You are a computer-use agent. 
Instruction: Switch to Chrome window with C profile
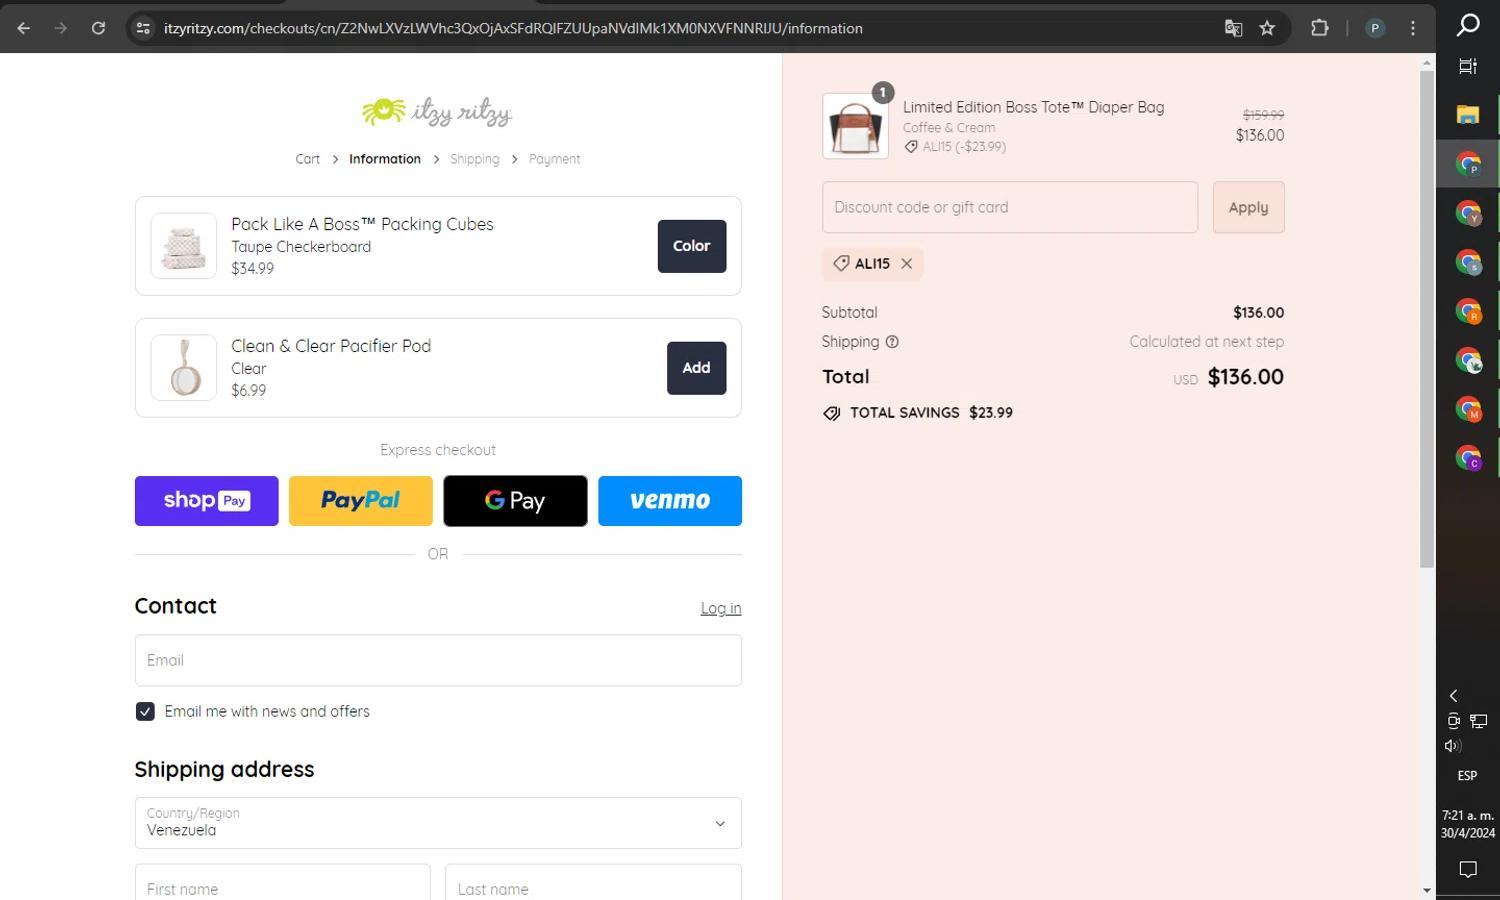click(x=1468, y=458)
